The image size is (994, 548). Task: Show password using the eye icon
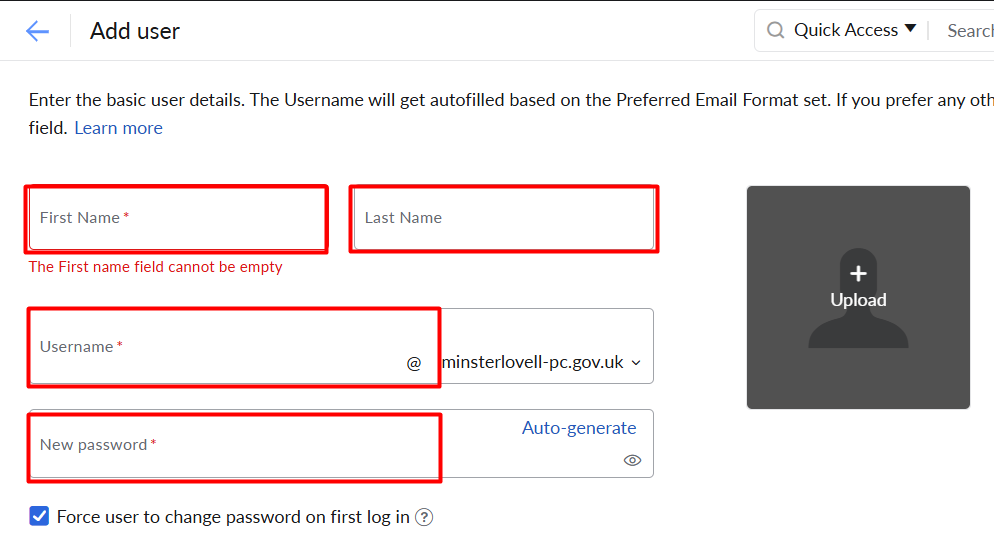click(x=632, y=460)
